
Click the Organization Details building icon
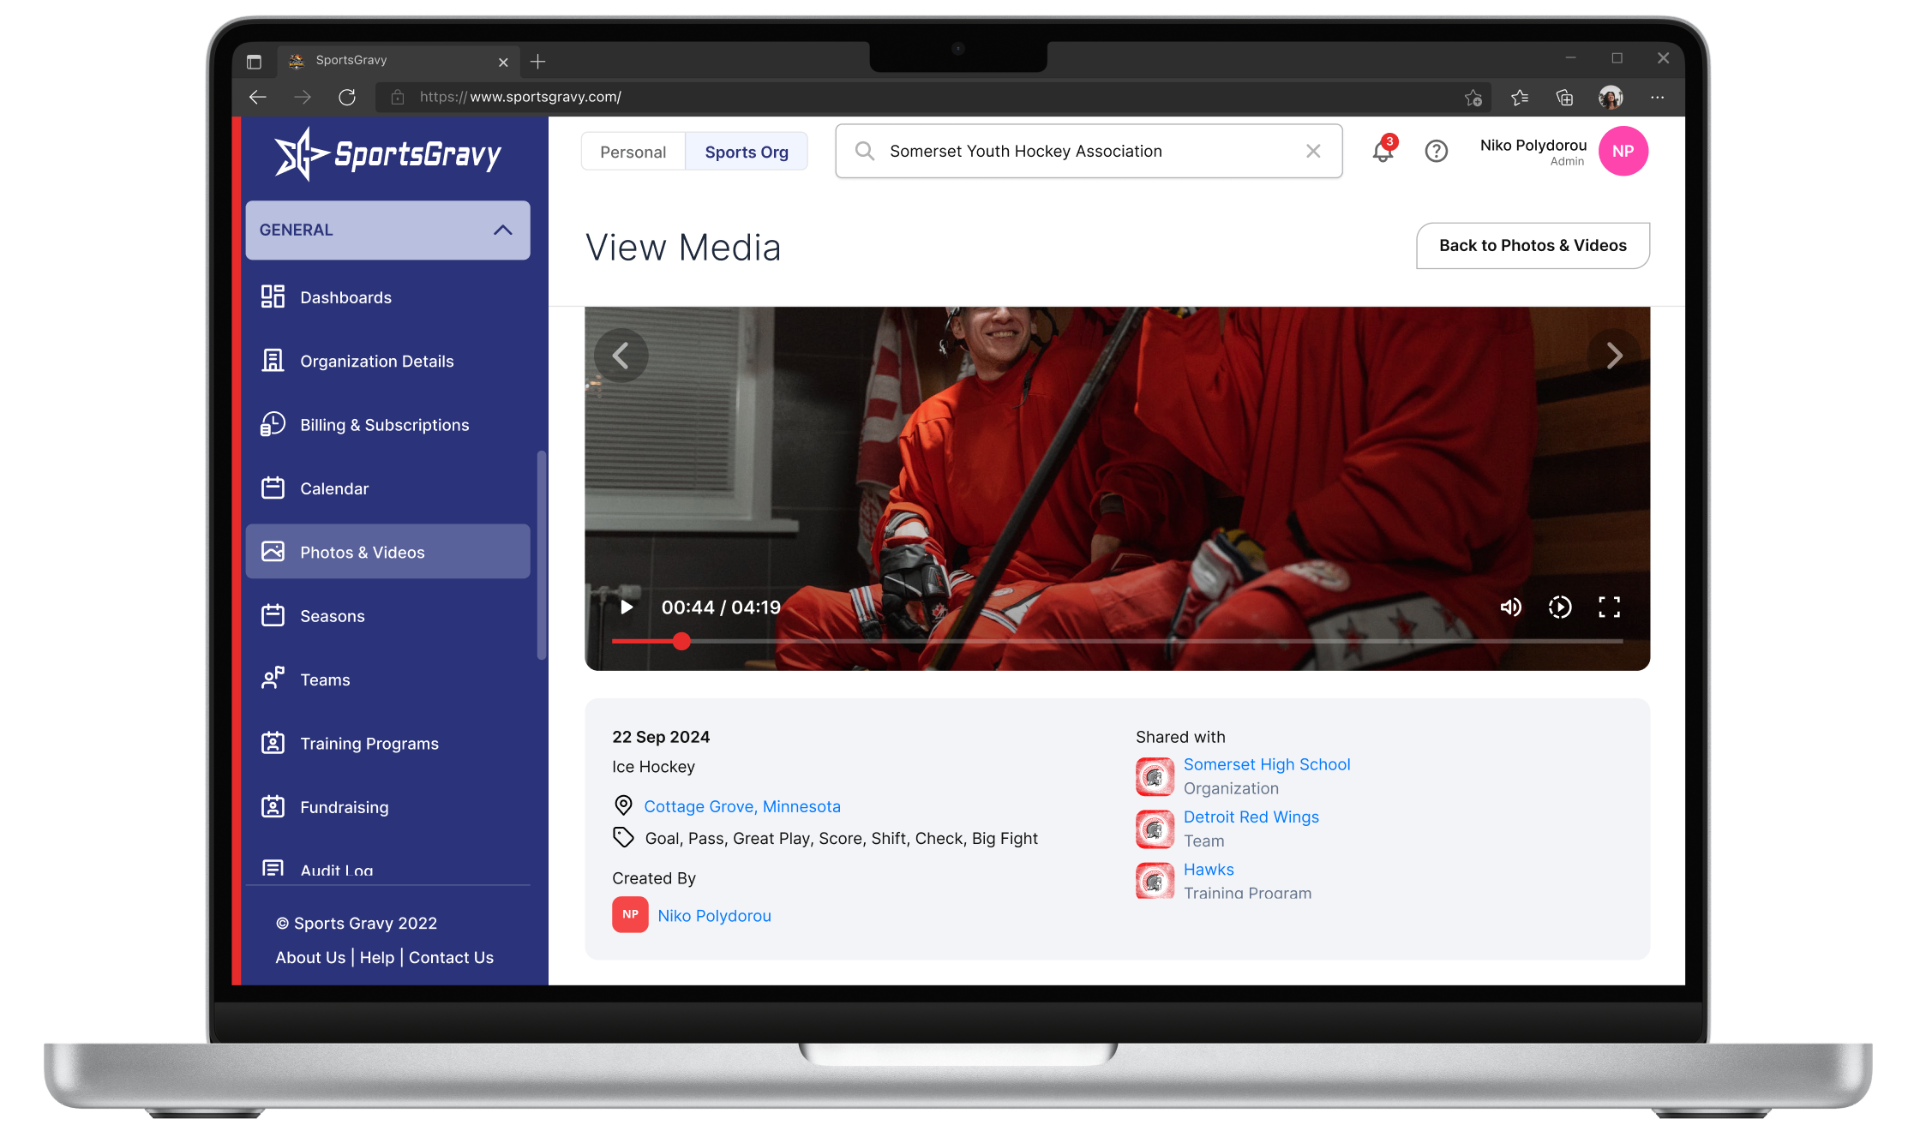[272, 361]
